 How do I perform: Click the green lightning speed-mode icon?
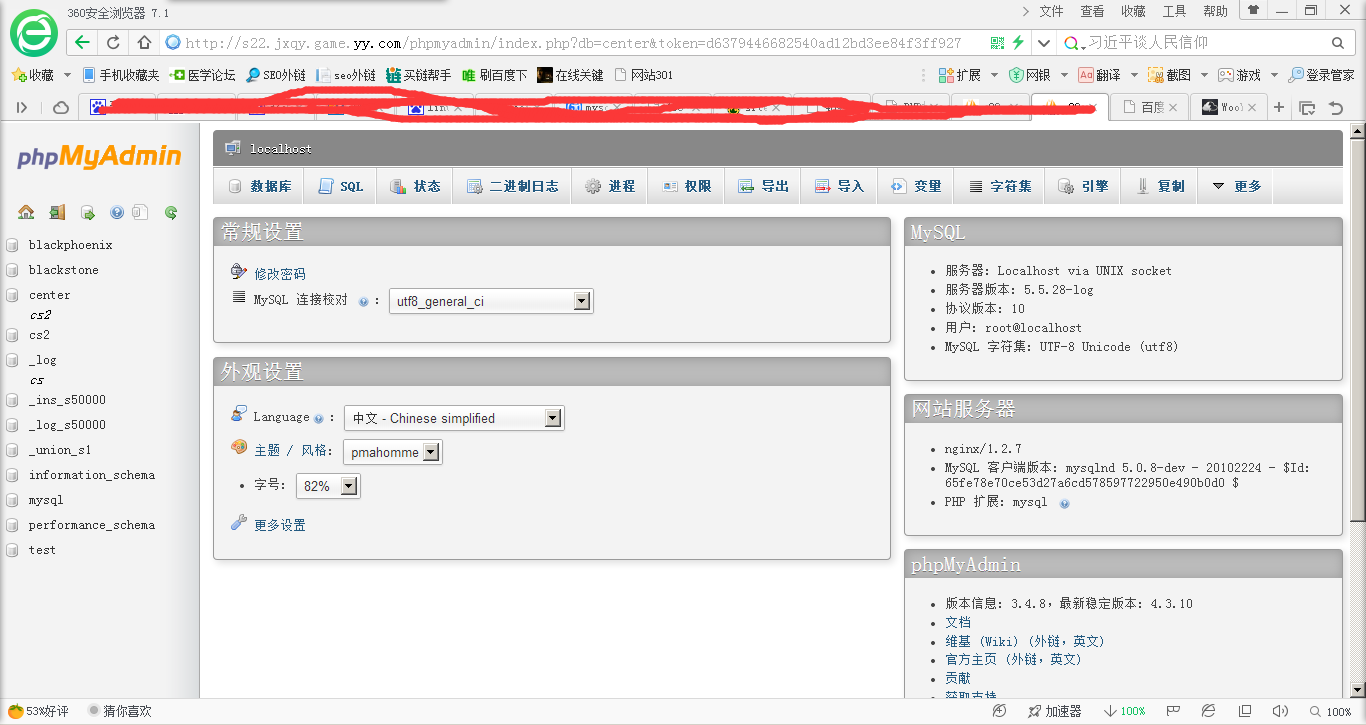[1018, 43]
